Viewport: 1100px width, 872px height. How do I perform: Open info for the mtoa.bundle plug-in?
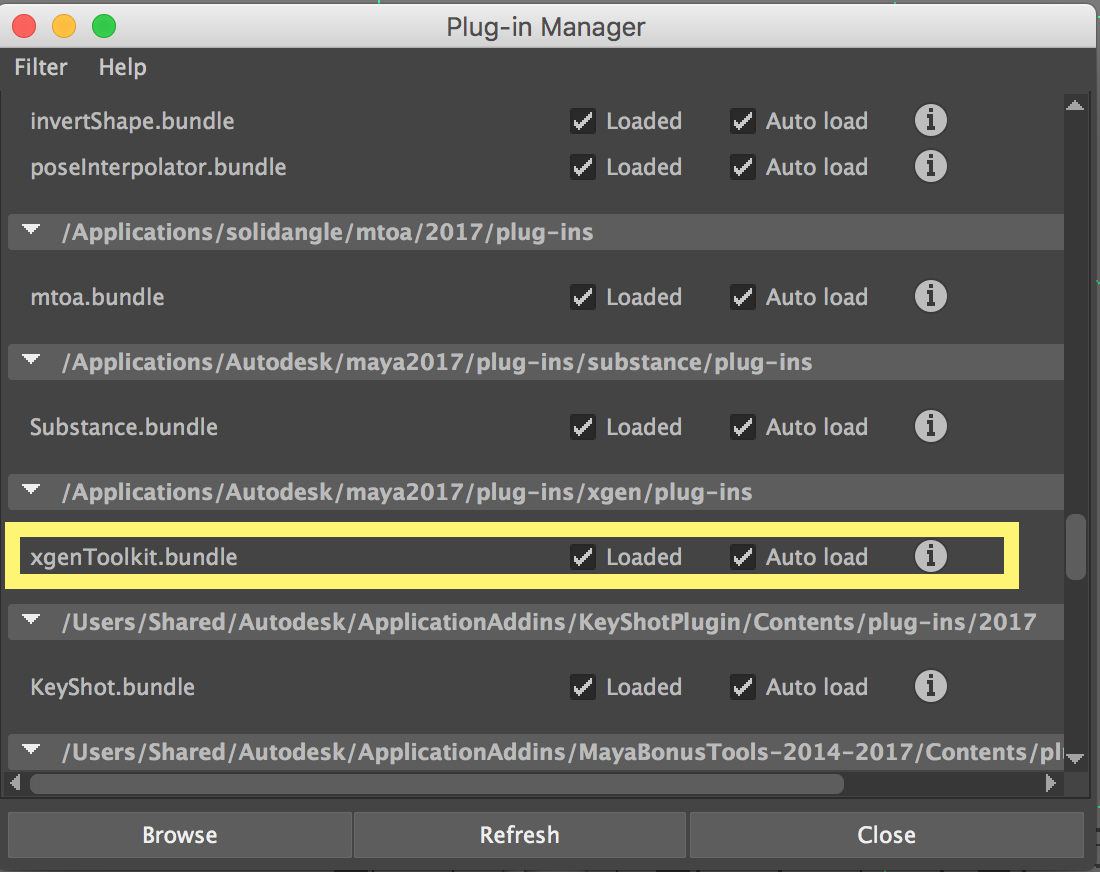tap(930, 296)
